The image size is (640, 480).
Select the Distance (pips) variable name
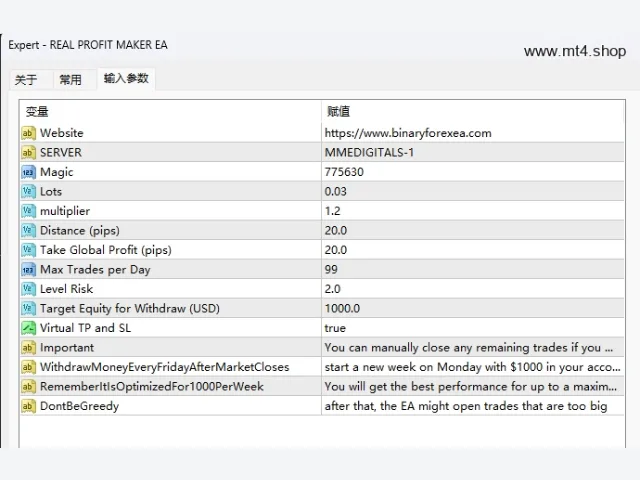[80, 231]
